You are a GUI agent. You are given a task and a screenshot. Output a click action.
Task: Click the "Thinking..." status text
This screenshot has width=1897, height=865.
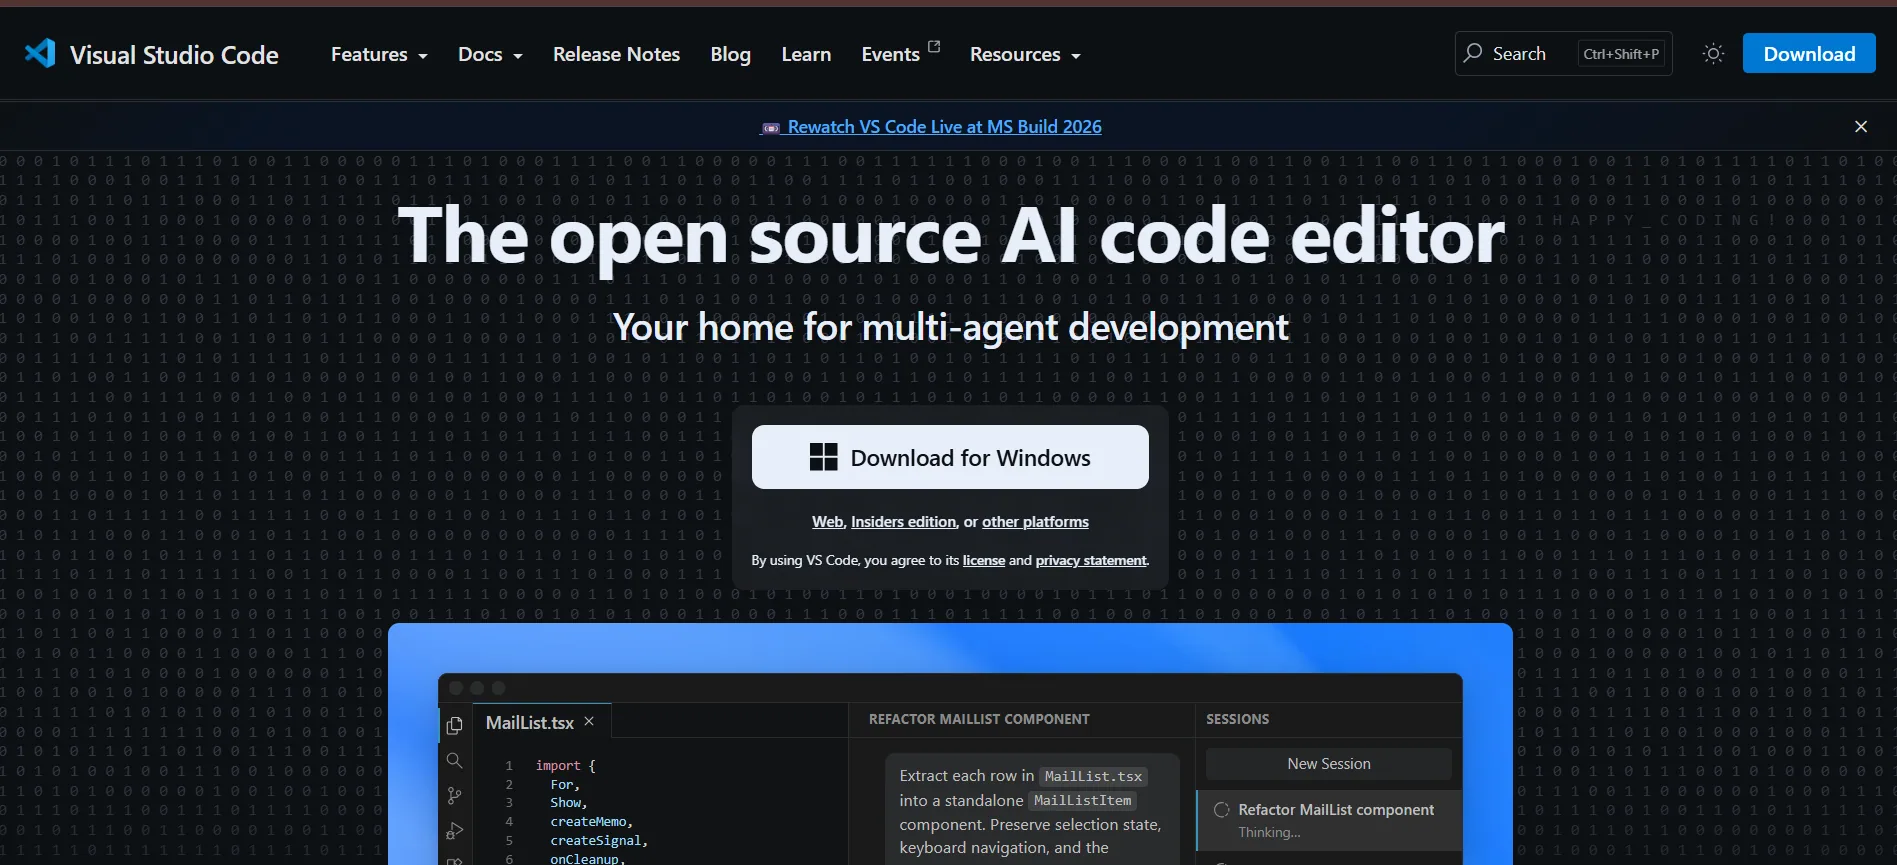pos(1269,833)
